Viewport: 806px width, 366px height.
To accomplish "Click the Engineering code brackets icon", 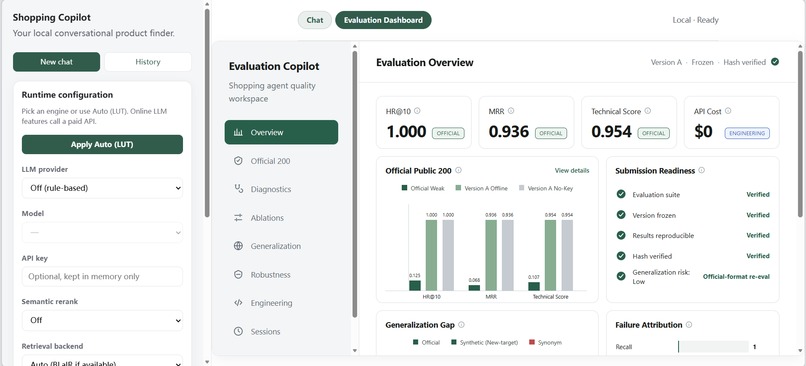I will [238, 303].
